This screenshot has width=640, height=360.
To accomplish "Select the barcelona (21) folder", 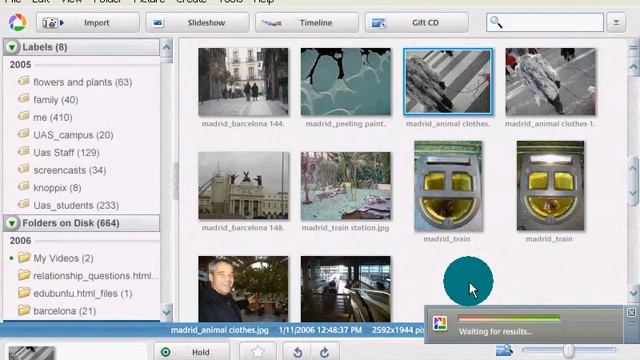I will coord(64,311).
